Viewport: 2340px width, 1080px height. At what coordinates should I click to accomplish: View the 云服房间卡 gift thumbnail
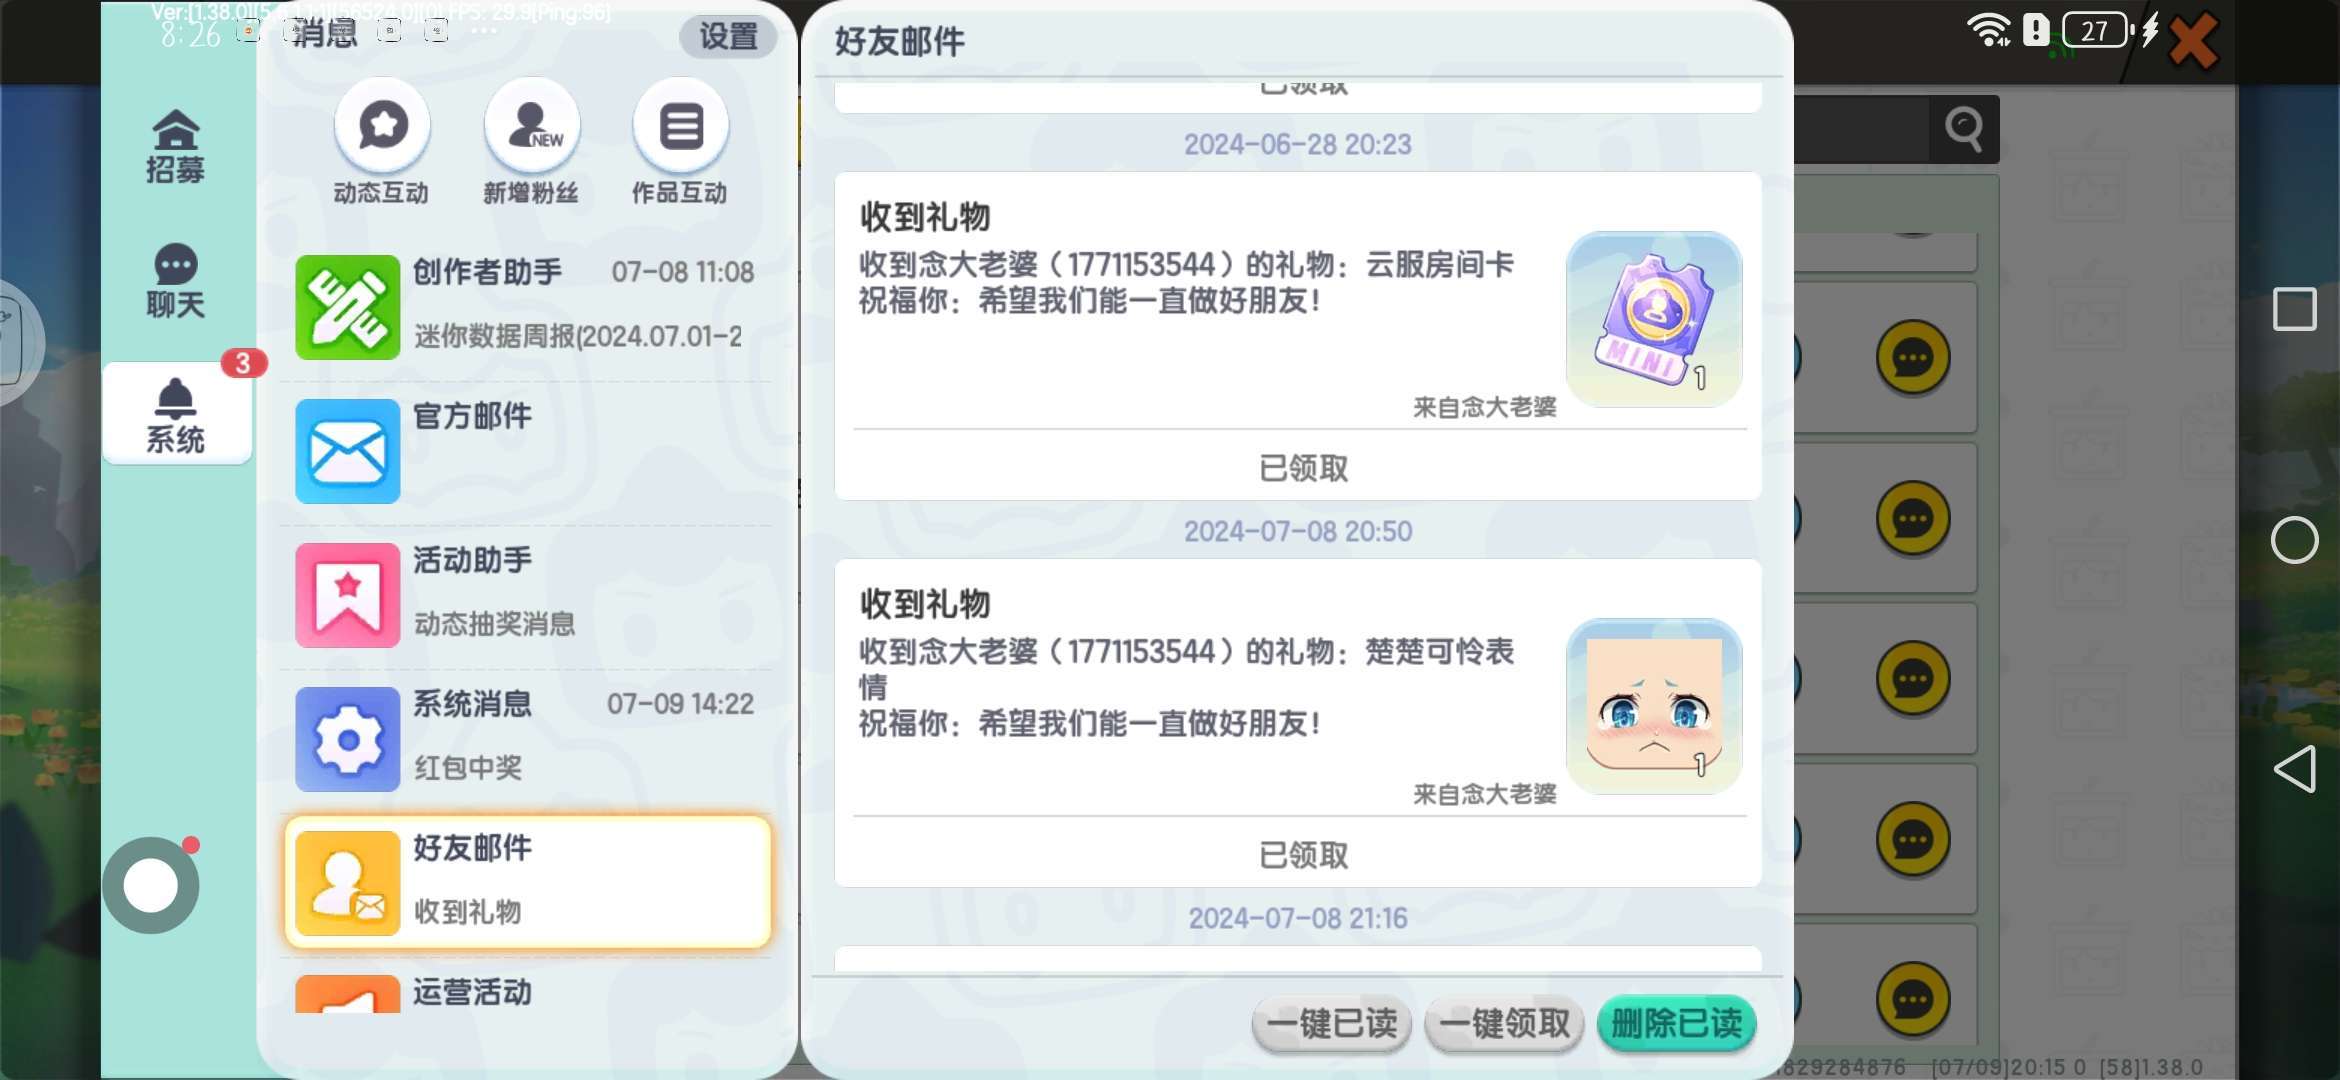1654,320
